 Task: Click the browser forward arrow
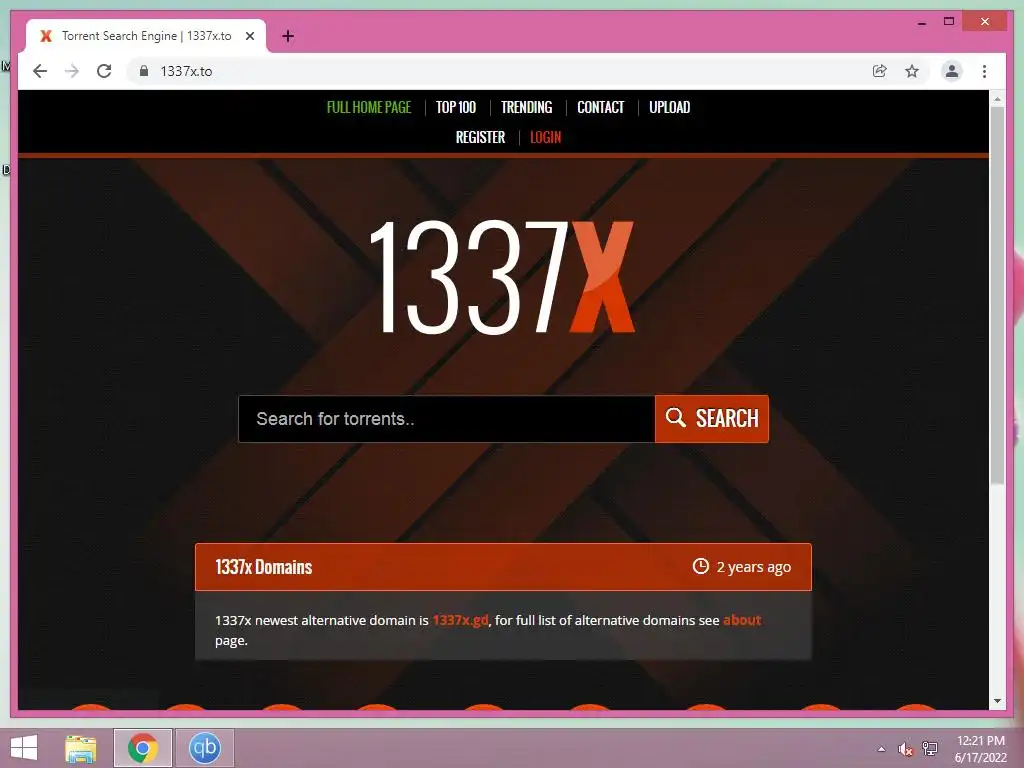click(72, 71)
